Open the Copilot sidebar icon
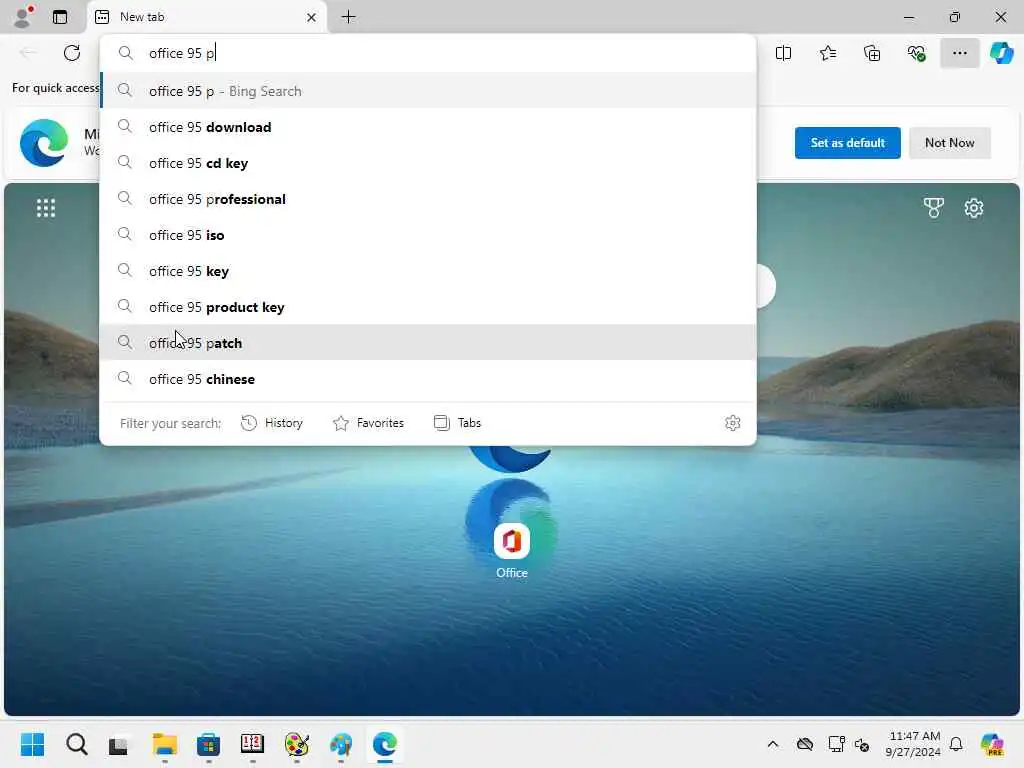This screenshot has width=1024, height=768. tap(1001, 53)
